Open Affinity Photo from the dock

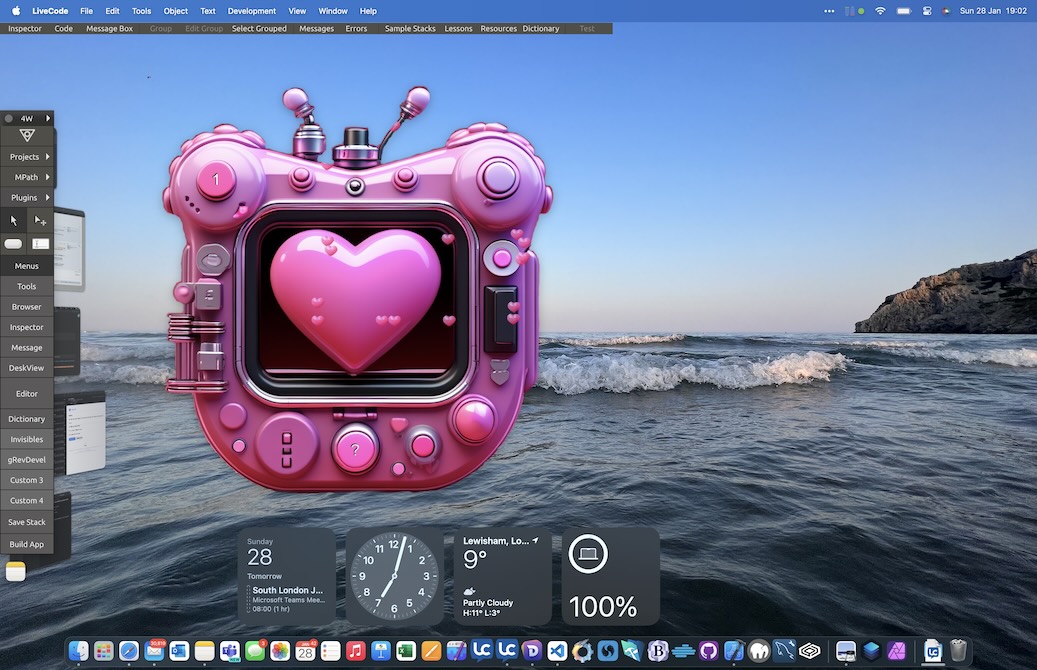click(x=897, y=651)
